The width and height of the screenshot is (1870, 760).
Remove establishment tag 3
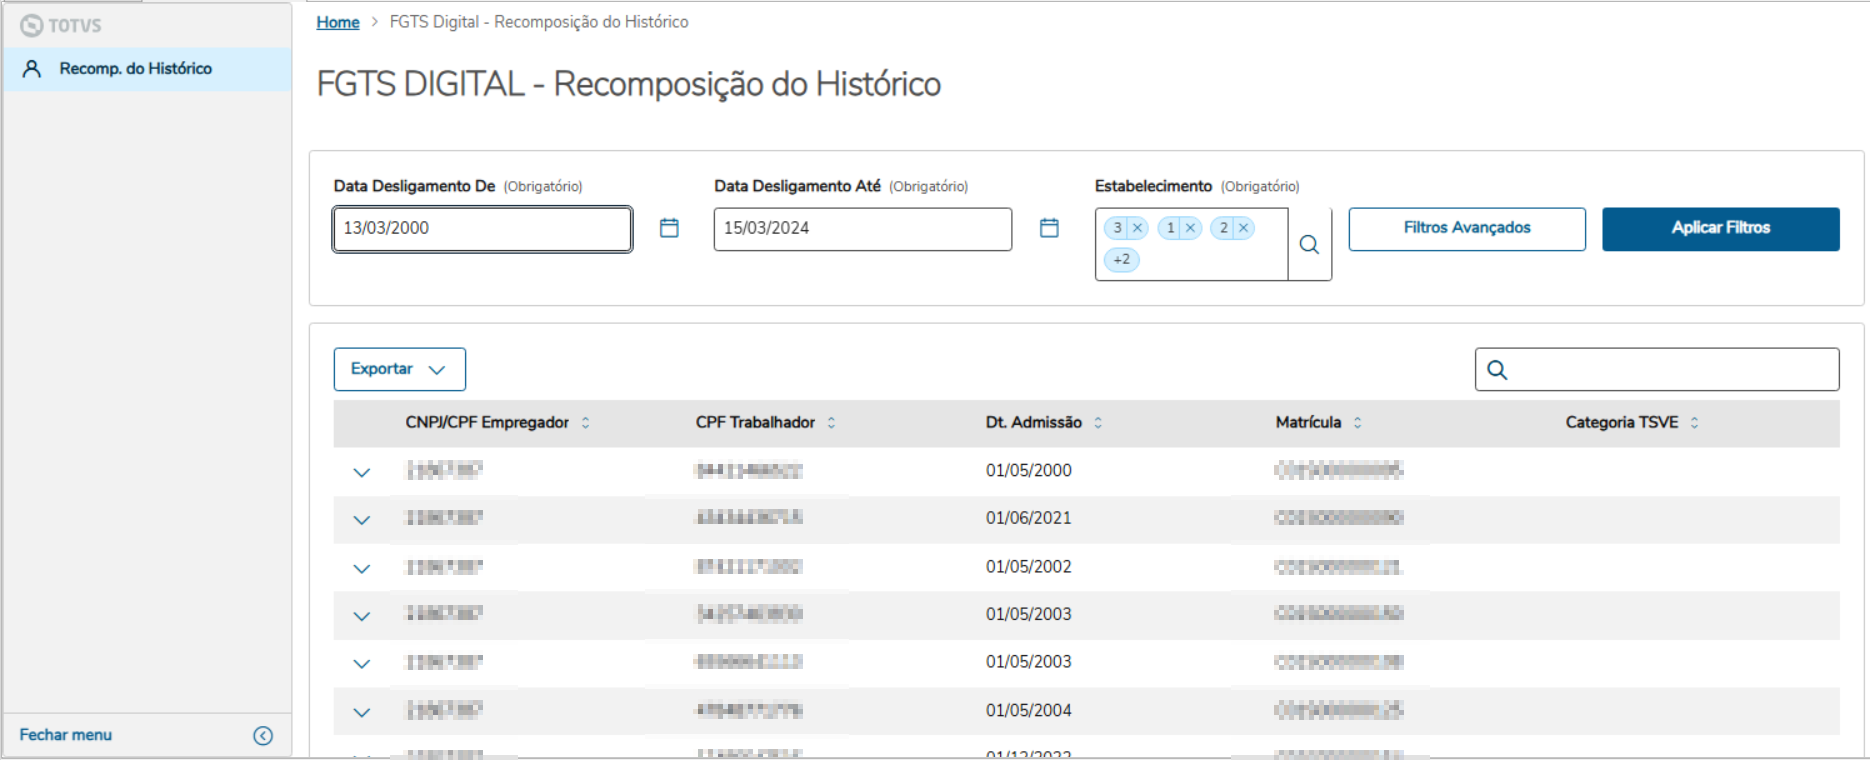point(1137,228)
